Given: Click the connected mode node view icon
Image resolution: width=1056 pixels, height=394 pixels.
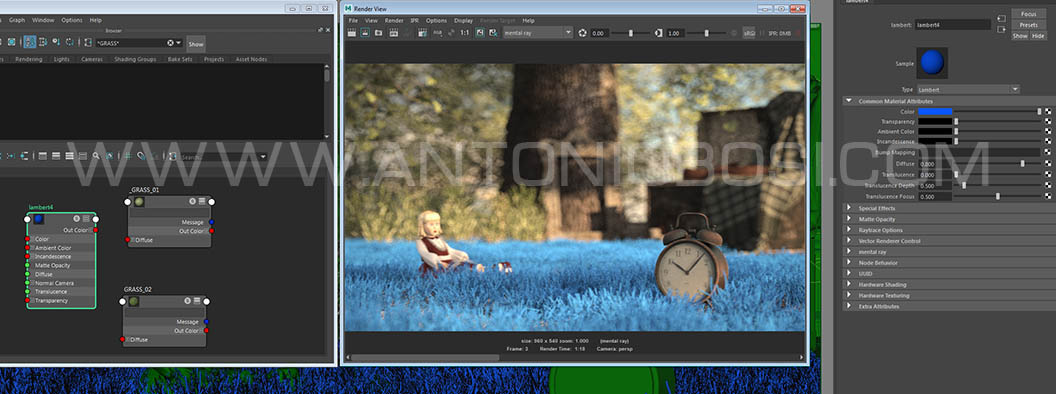Looking at the screenshot, I should [x=56, y=156].
